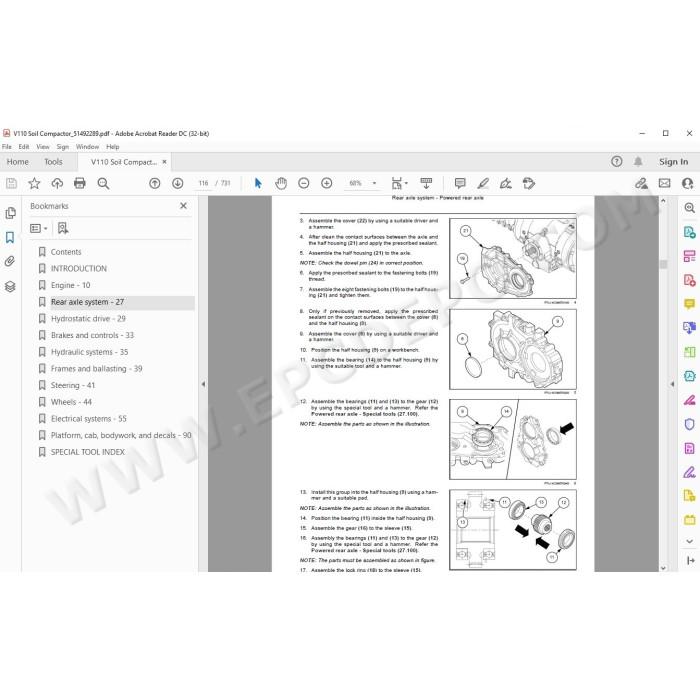Zoom in with plus icon

327,183
